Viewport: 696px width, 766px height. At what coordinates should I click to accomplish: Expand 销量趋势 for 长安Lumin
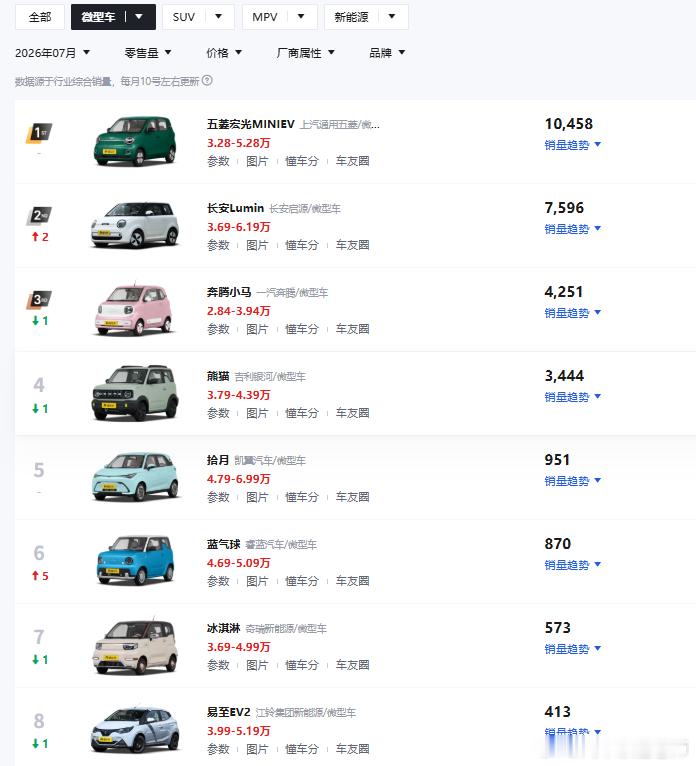(x=572, y=229)
